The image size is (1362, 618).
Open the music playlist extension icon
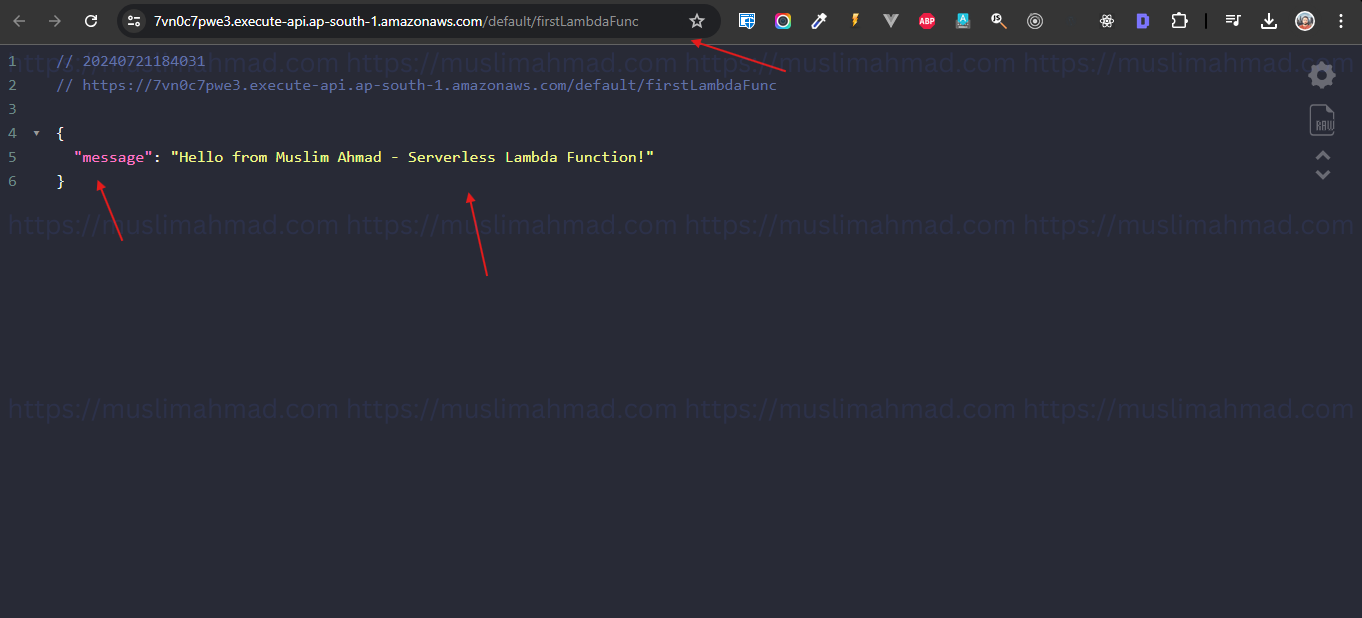(1233, 20)
